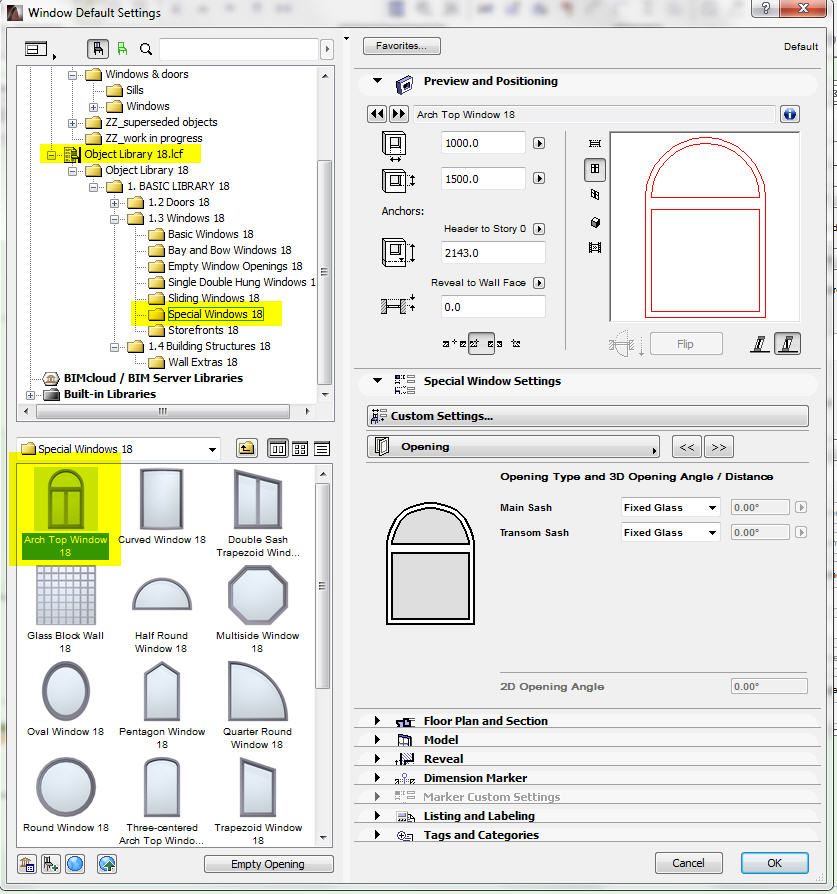Open the Main Sash type dropdown

(x=671, y=507)
